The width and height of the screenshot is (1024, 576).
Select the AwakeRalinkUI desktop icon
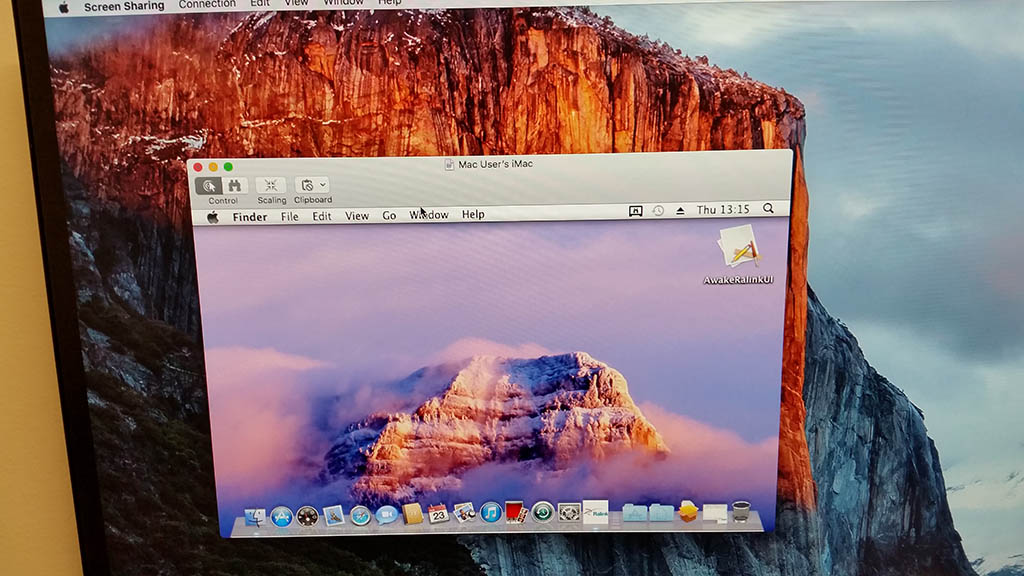tap(739, 255)
